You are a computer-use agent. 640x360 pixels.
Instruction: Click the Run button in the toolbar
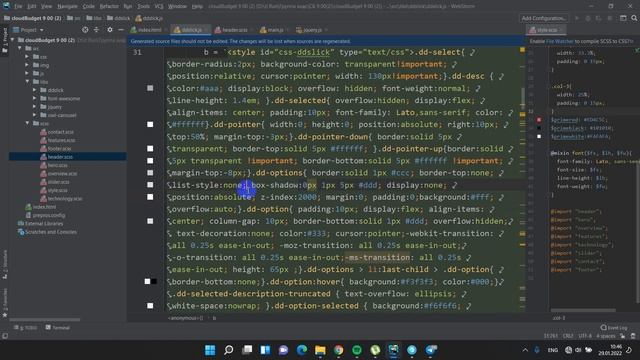[x=577, y=18]
